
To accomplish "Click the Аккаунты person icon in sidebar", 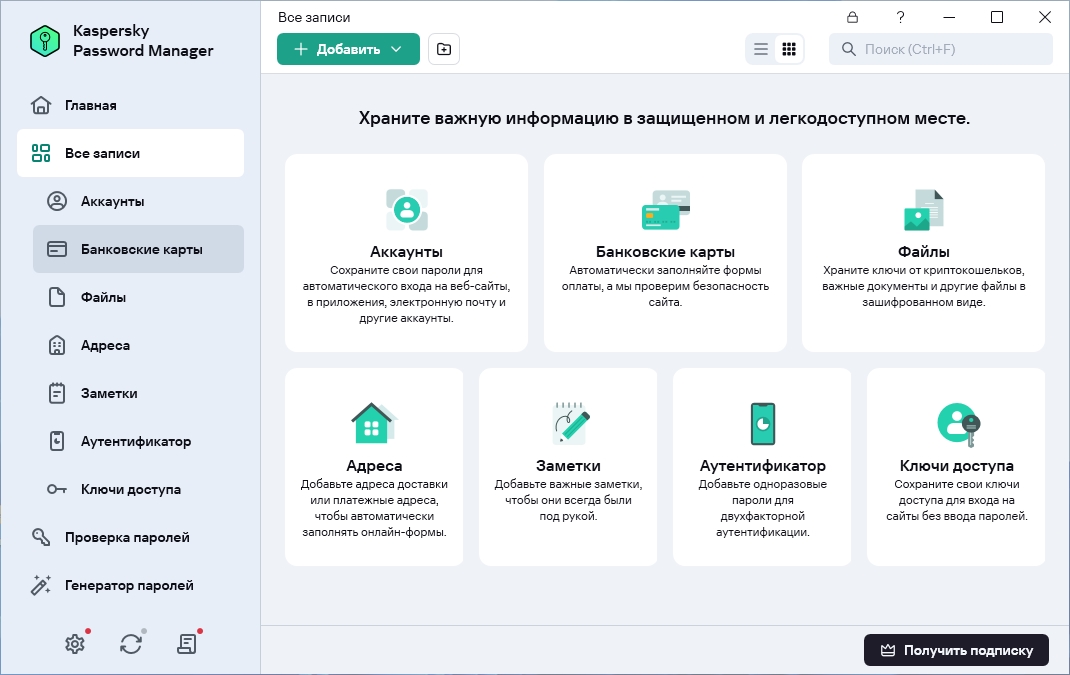I will coord(57,201).
